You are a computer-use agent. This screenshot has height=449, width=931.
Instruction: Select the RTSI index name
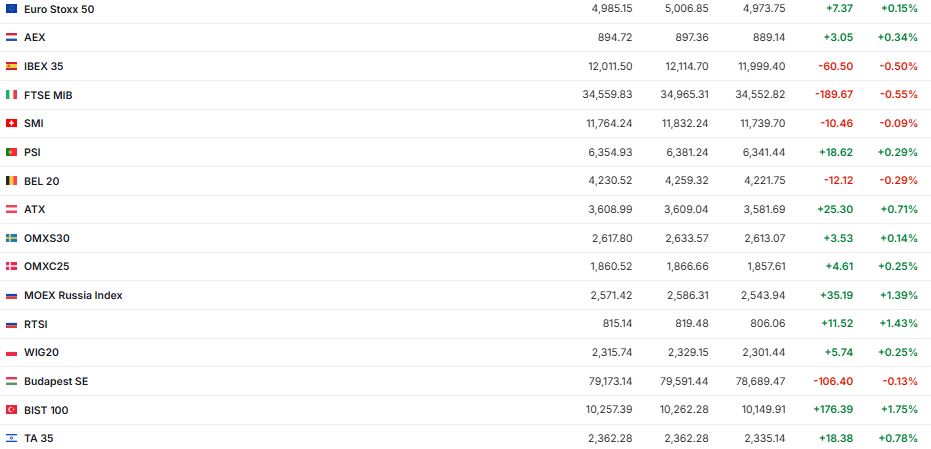[x=36, y=324]
